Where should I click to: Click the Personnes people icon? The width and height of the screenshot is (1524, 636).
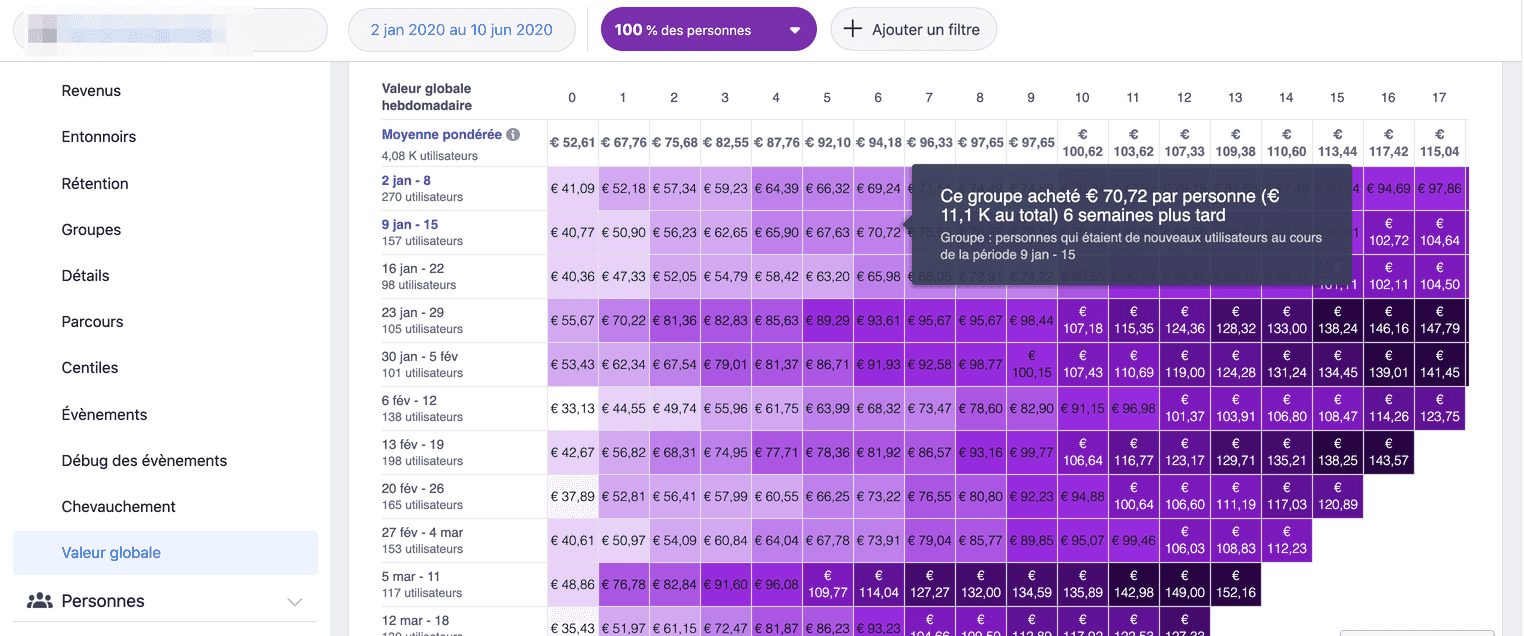pos(40,601)
